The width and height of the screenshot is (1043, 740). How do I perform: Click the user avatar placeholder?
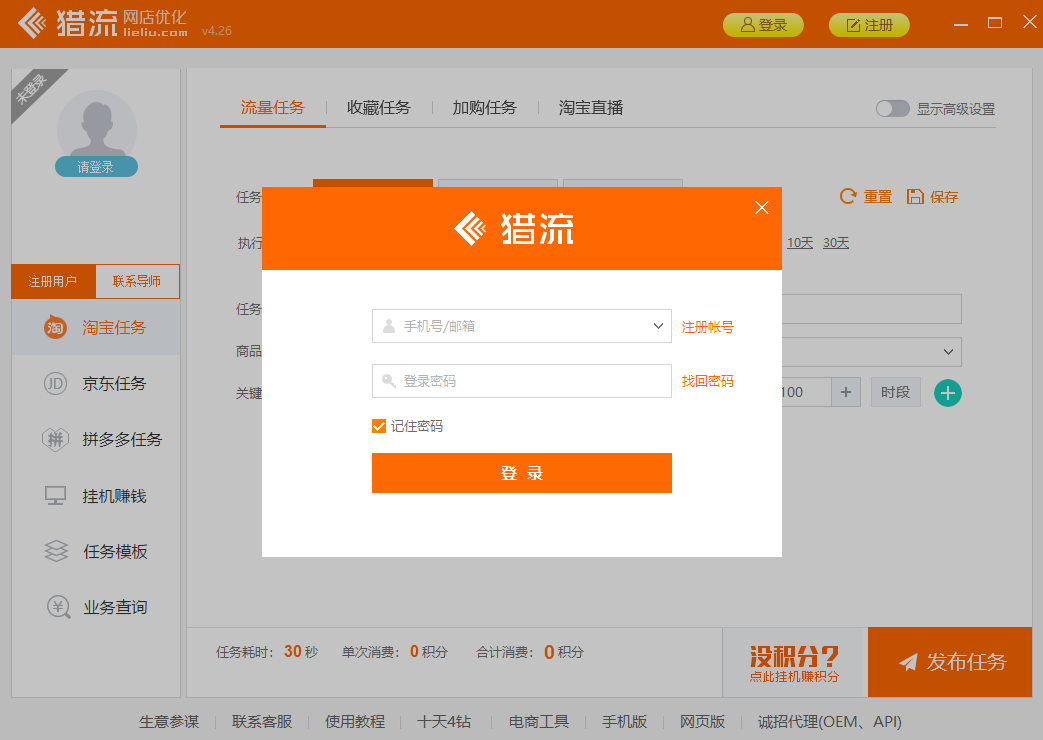point(96,126)
